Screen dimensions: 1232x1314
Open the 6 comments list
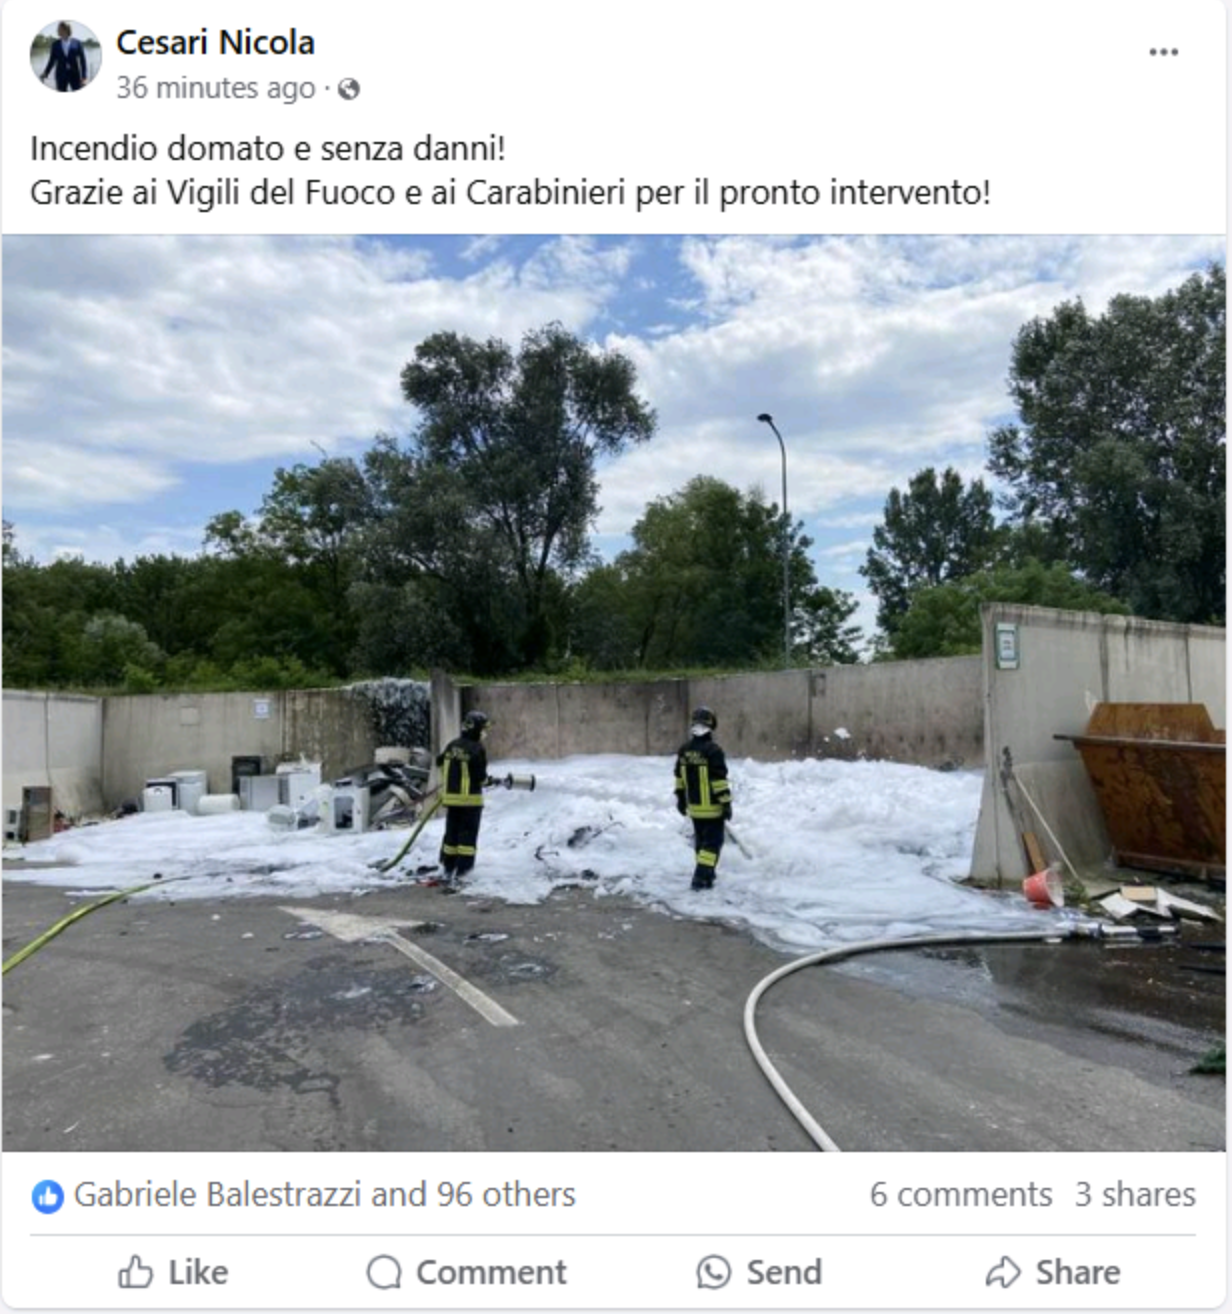tap(960, 1194)
